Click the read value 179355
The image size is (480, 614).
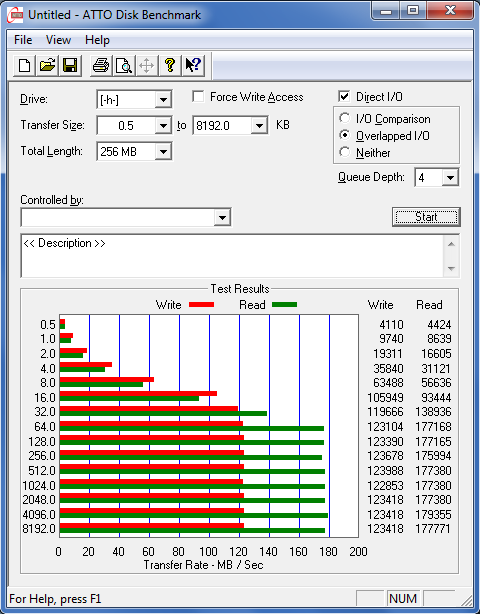(x=433, y=515)
